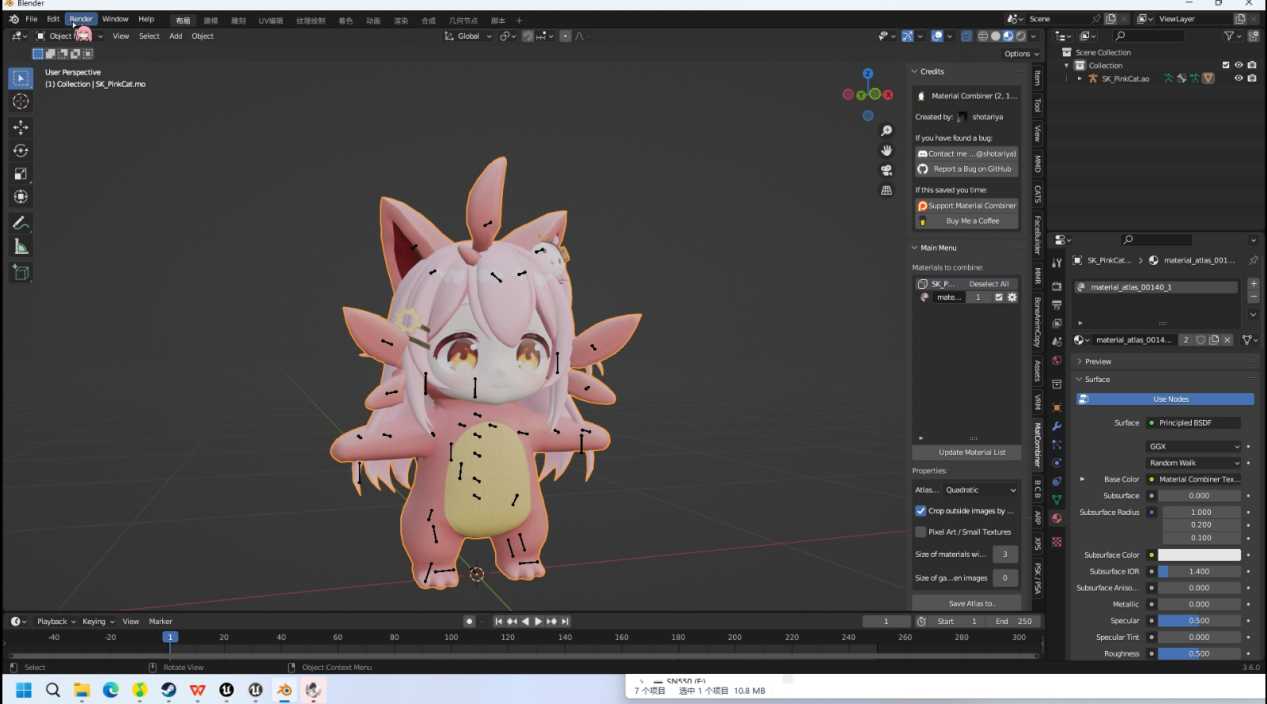
Task: Collapse the Surface panel section
Action: pyautogui.click(x=1097, y=379)
